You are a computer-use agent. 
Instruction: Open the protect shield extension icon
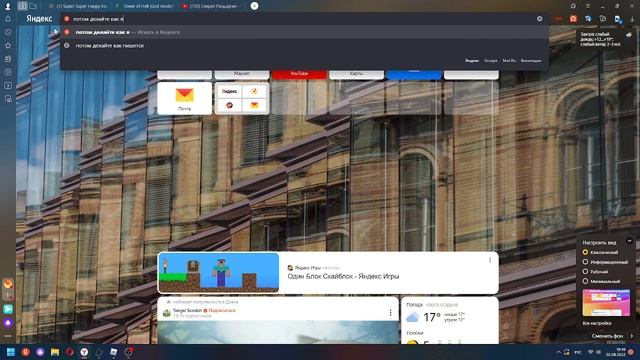click(x=603, y=19)
